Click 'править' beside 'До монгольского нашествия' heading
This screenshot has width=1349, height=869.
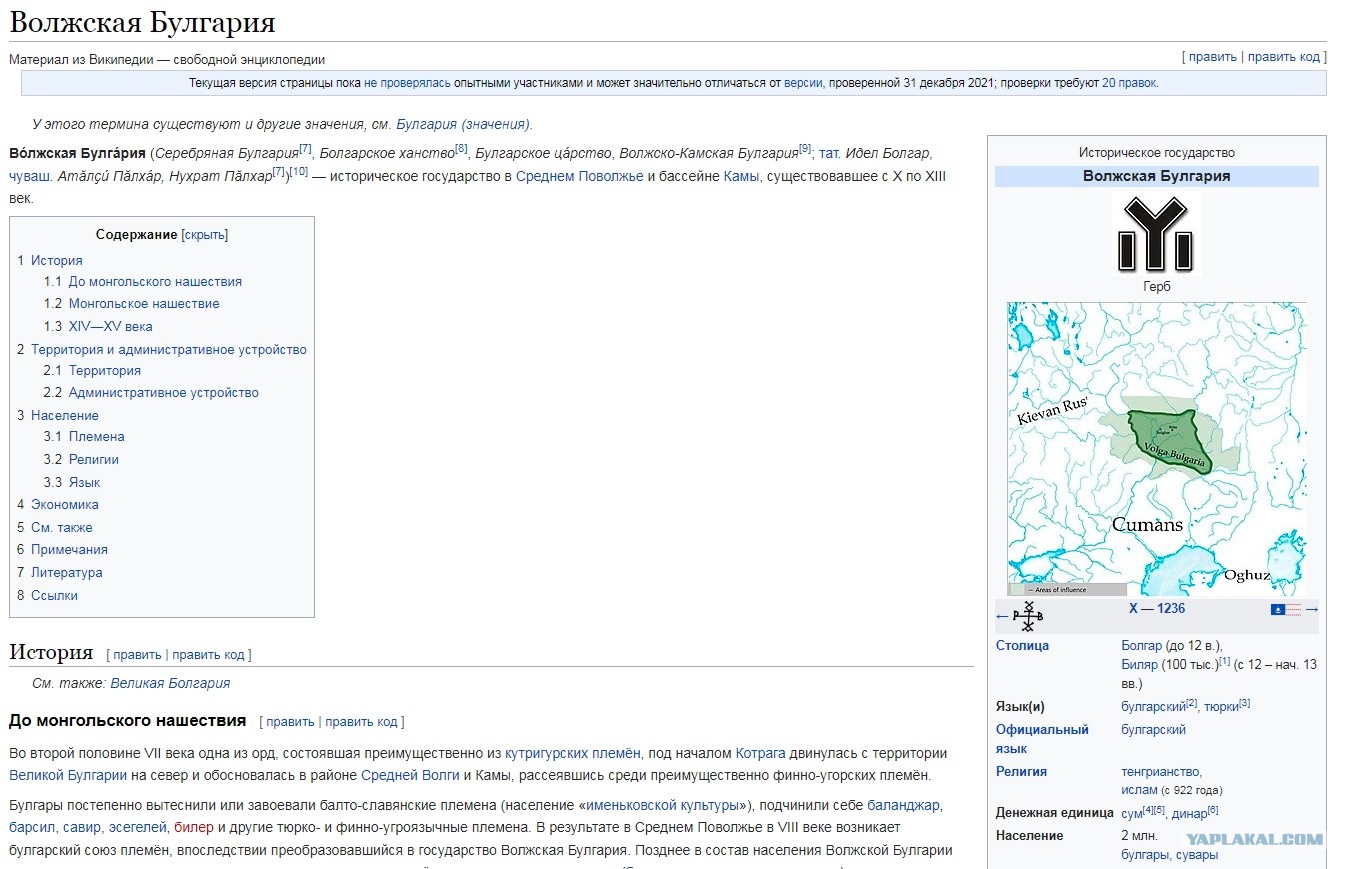(290, 722)
